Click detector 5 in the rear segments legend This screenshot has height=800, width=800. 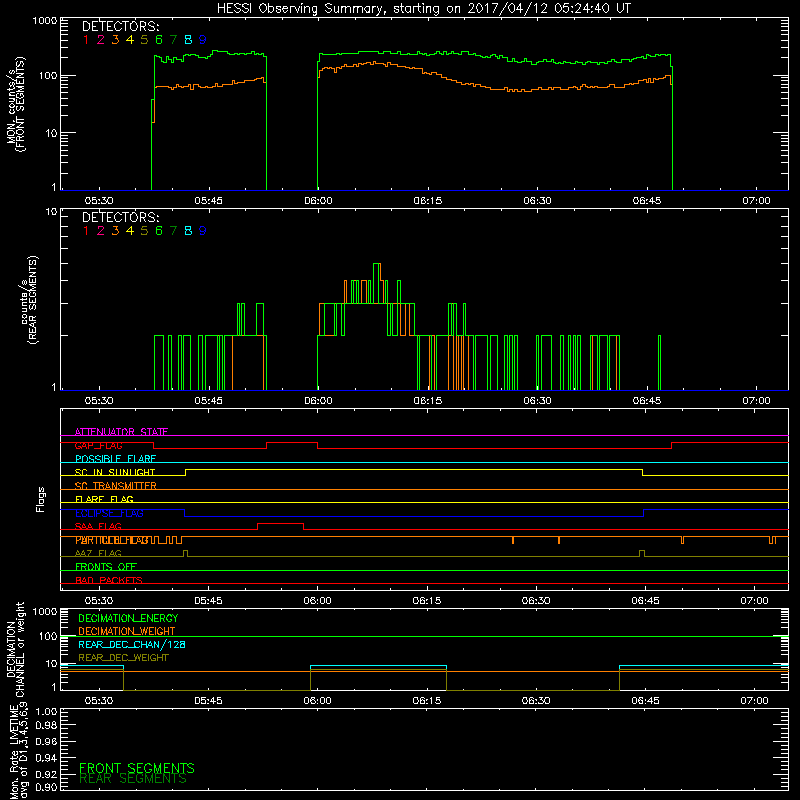point(144,231)
